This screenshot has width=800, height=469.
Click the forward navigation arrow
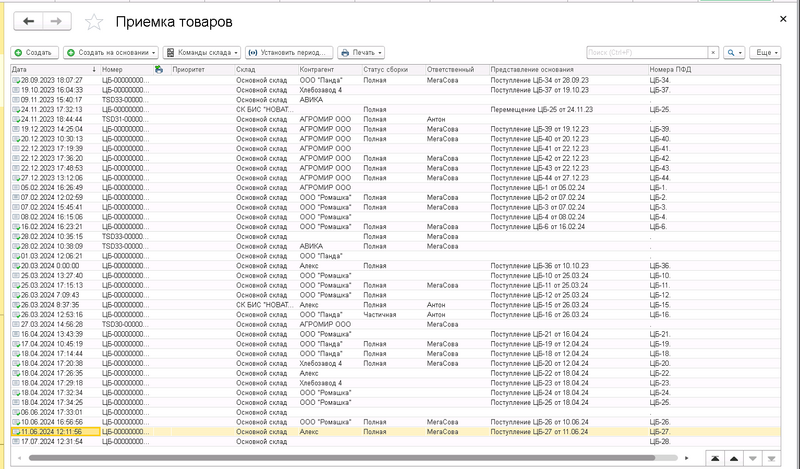coord(57,21)
